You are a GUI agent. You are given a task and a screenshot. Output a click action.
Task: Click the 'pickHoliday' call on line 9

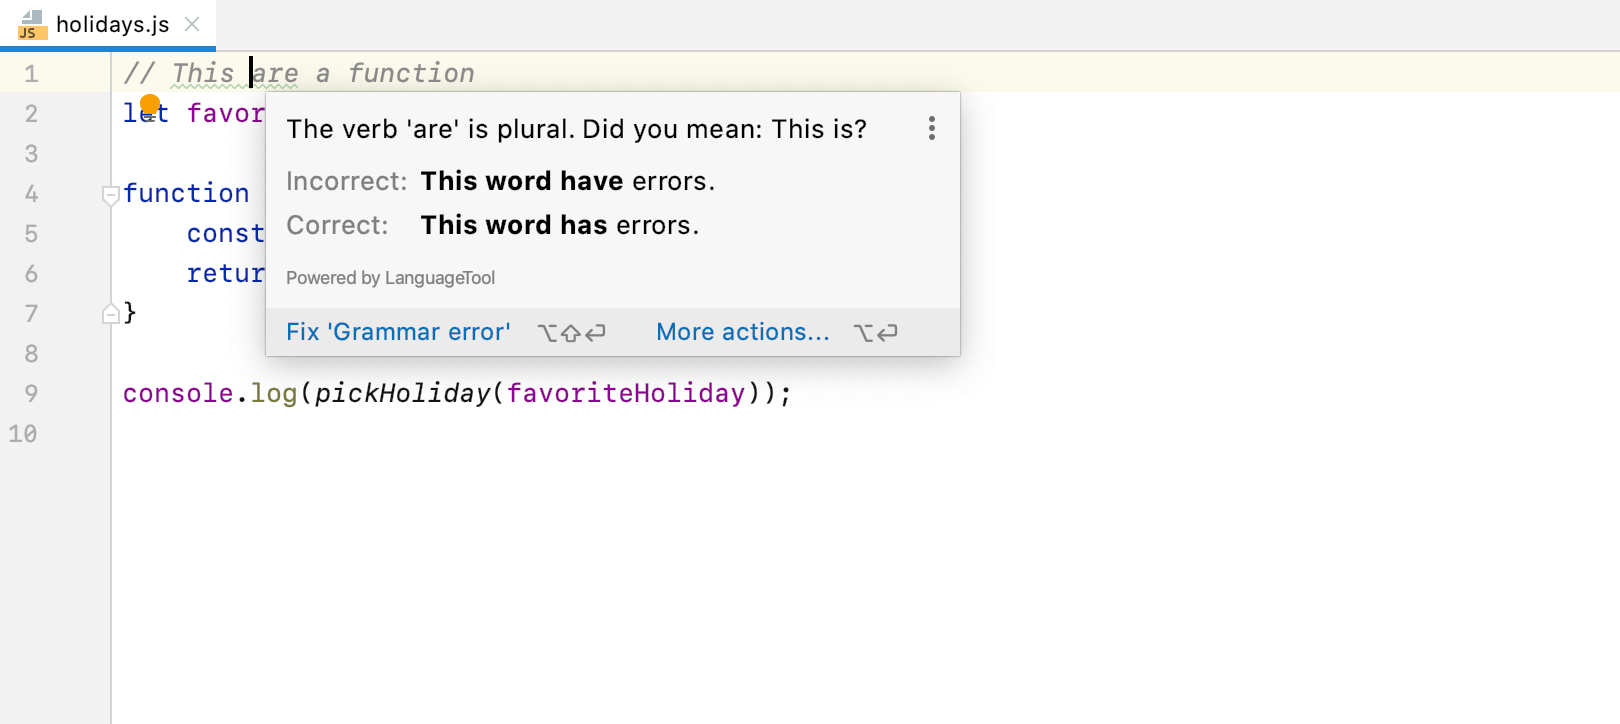click(403, 393)
